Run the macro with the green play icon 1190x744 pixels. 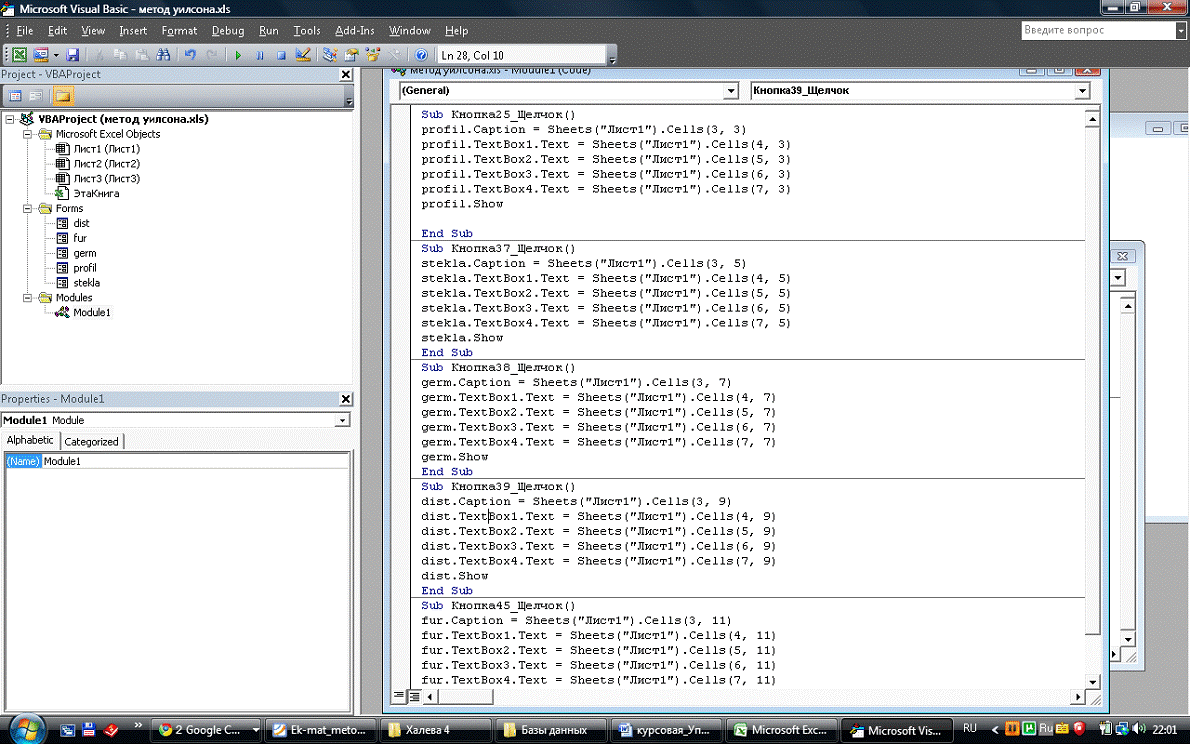[238, 55]
